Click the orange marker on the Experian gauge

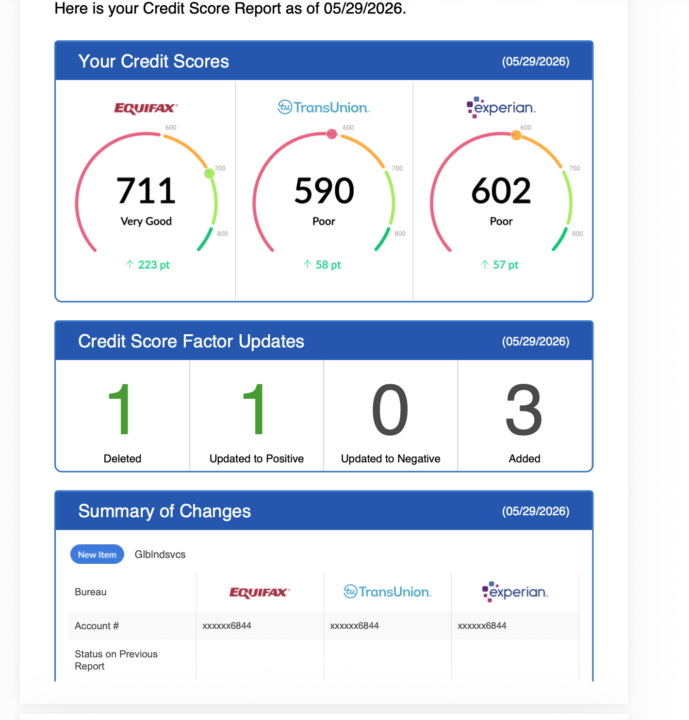516,135
